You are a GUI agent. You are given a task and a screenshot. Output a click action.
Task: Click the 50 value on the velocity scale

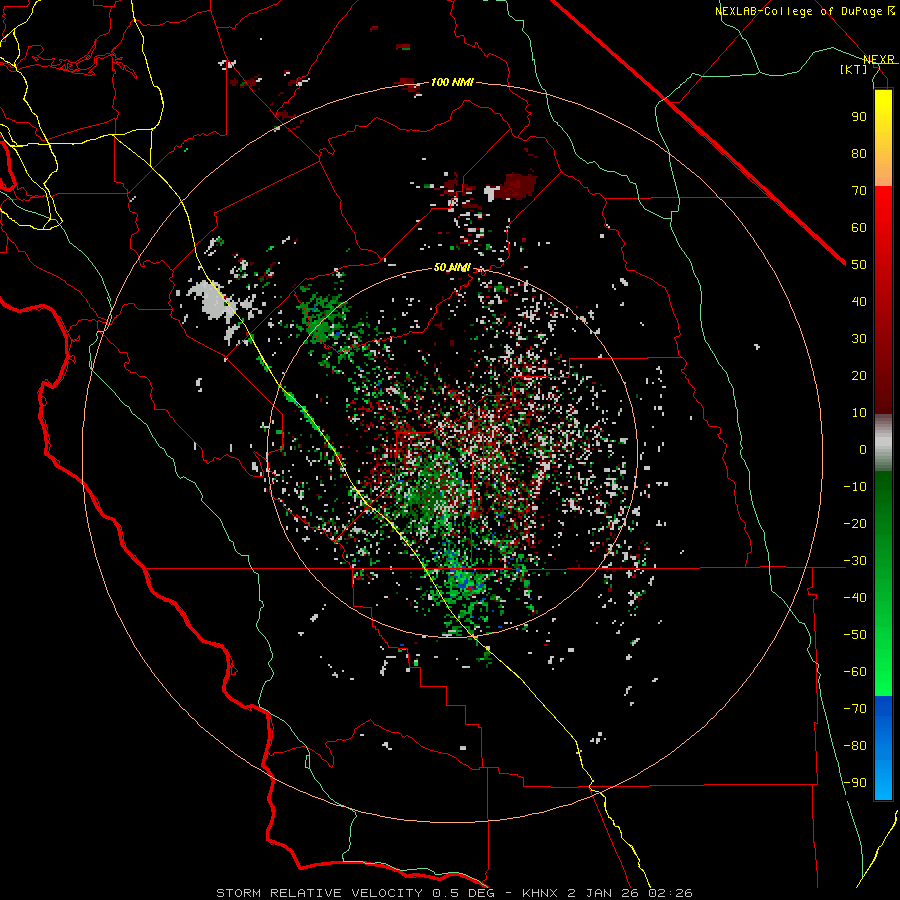859,265
